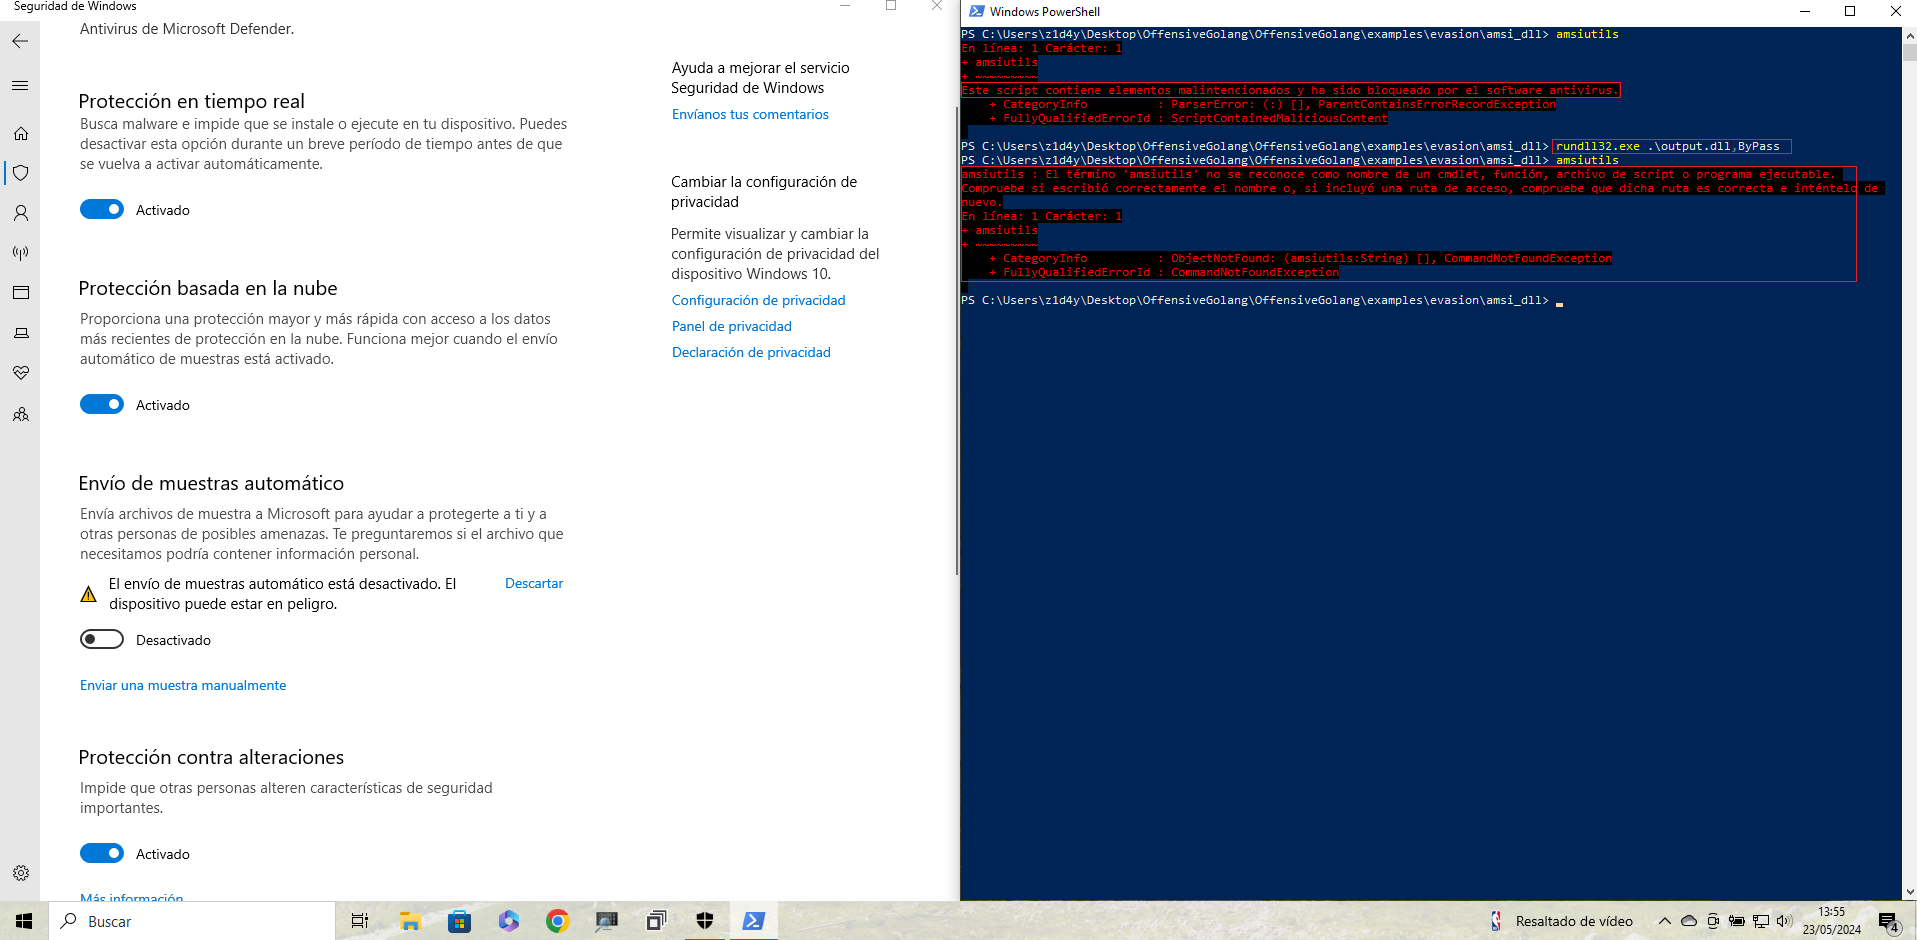1917x940 pixels.
Task: Click the Windows Start button
Action: (x=24, y=921)
